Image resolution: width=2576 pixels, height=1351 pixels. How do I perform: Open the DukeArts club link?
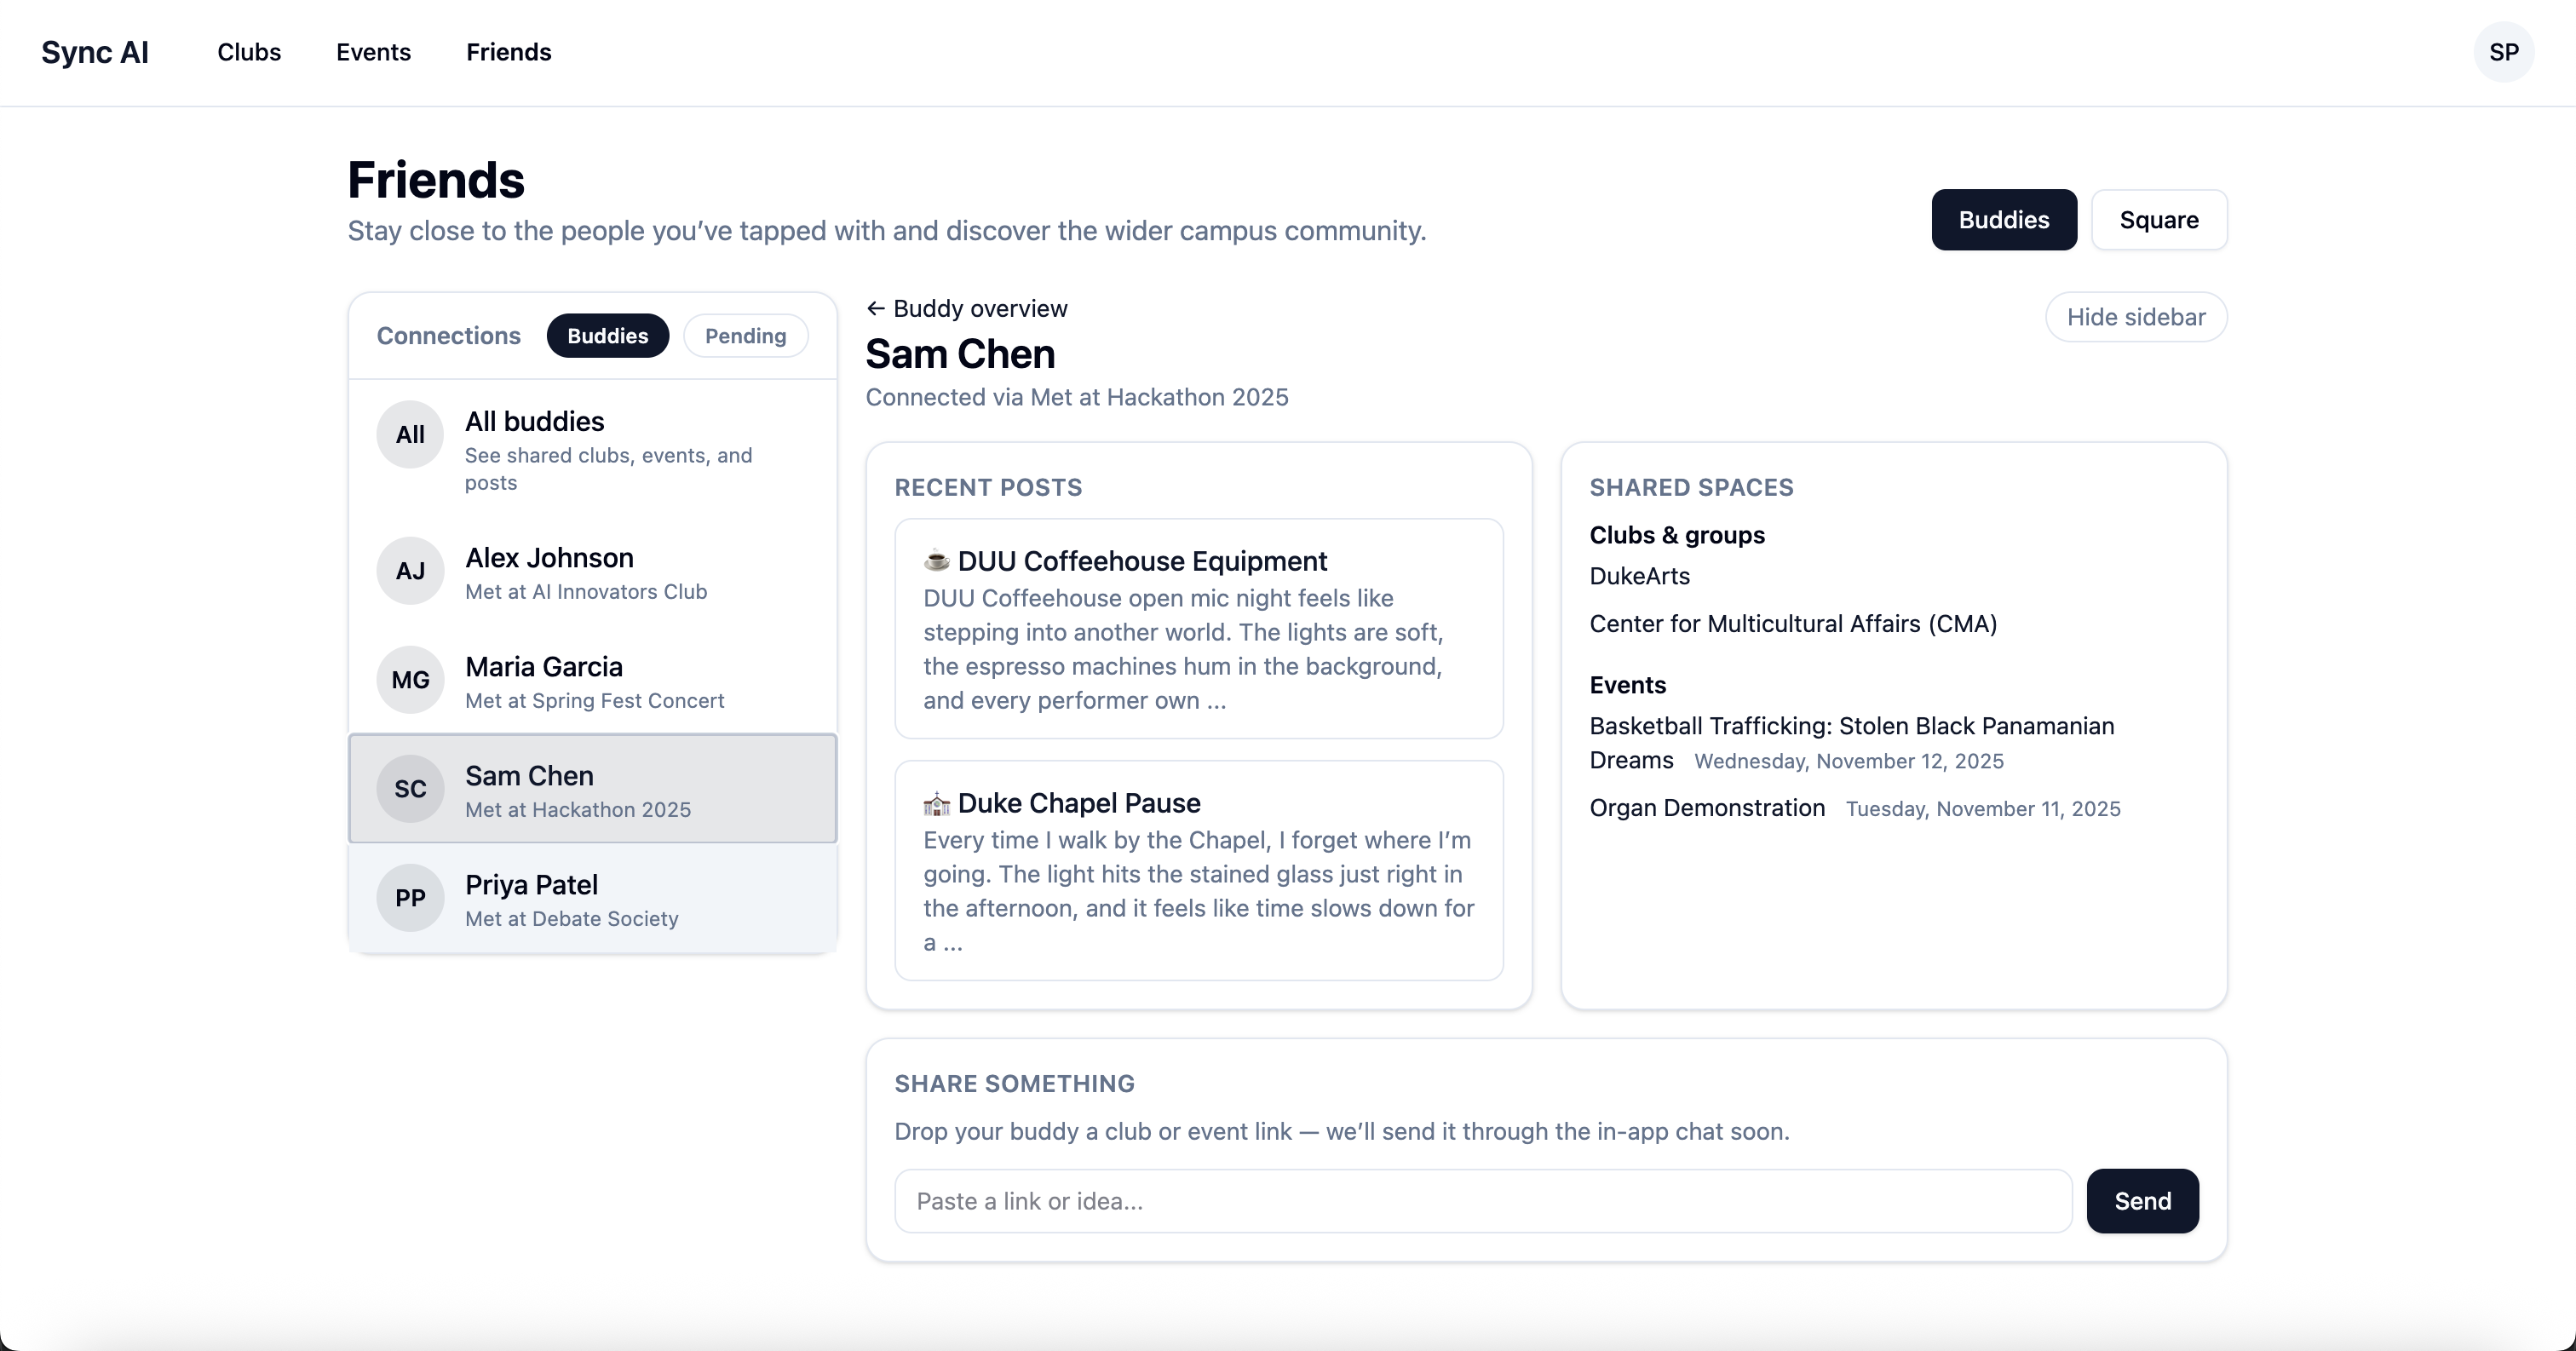coord(1639,576)
